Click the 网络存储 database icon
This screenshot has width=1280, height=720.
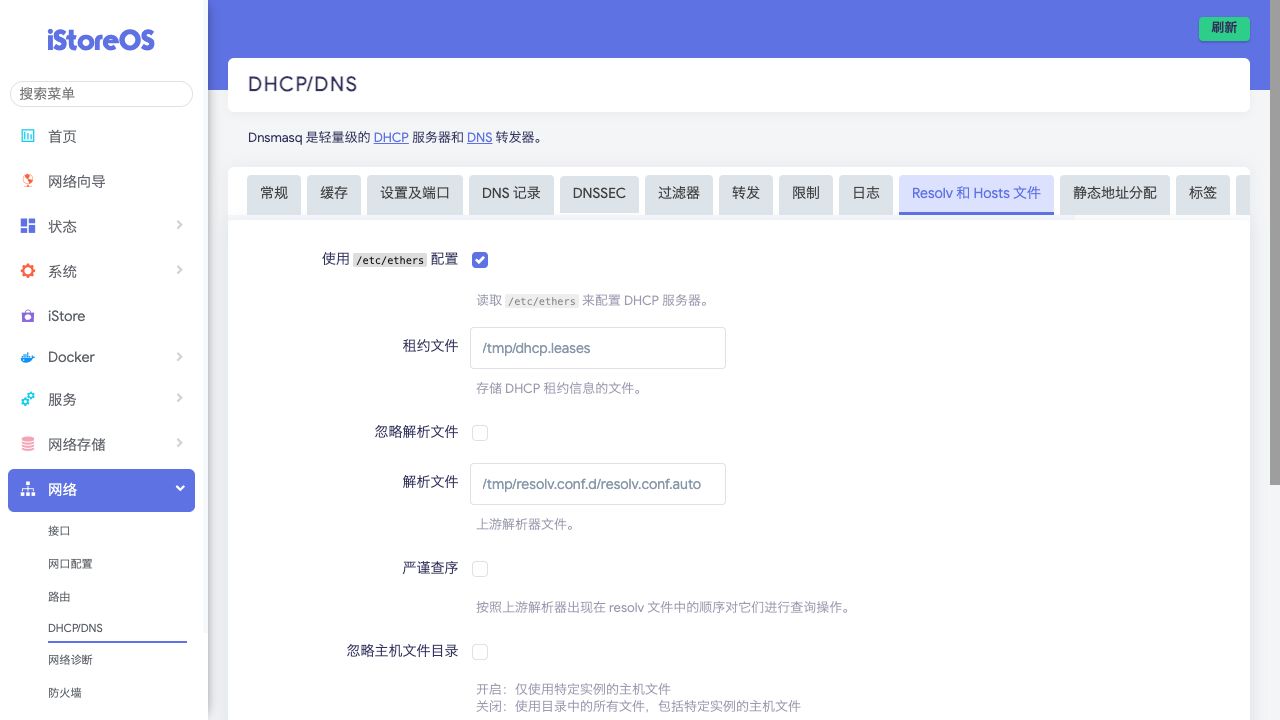point(28,444)
